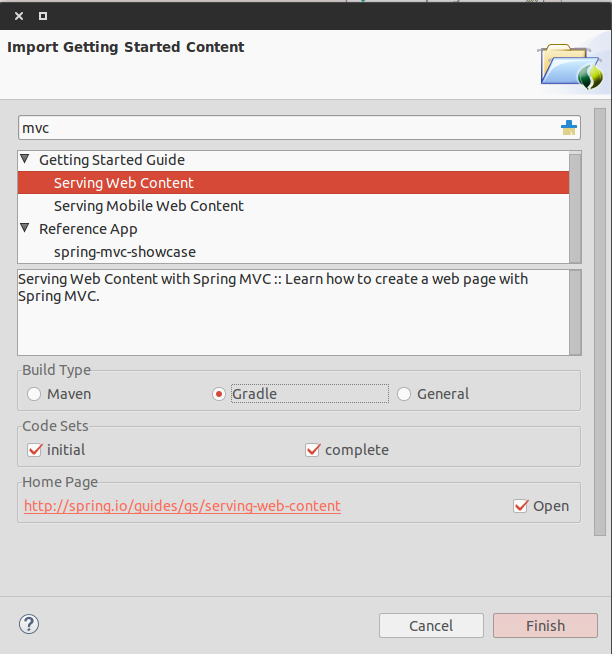Click the dialog close X button
612x654 pixels.
(19, 16)
